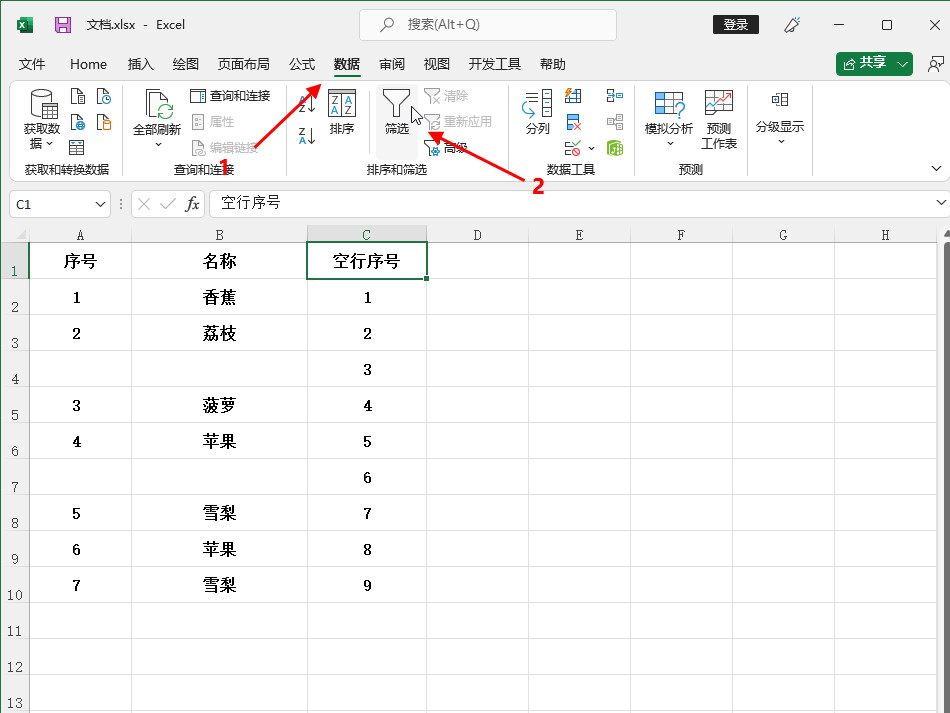Click the Insert Function fx icon

point(192,204)
